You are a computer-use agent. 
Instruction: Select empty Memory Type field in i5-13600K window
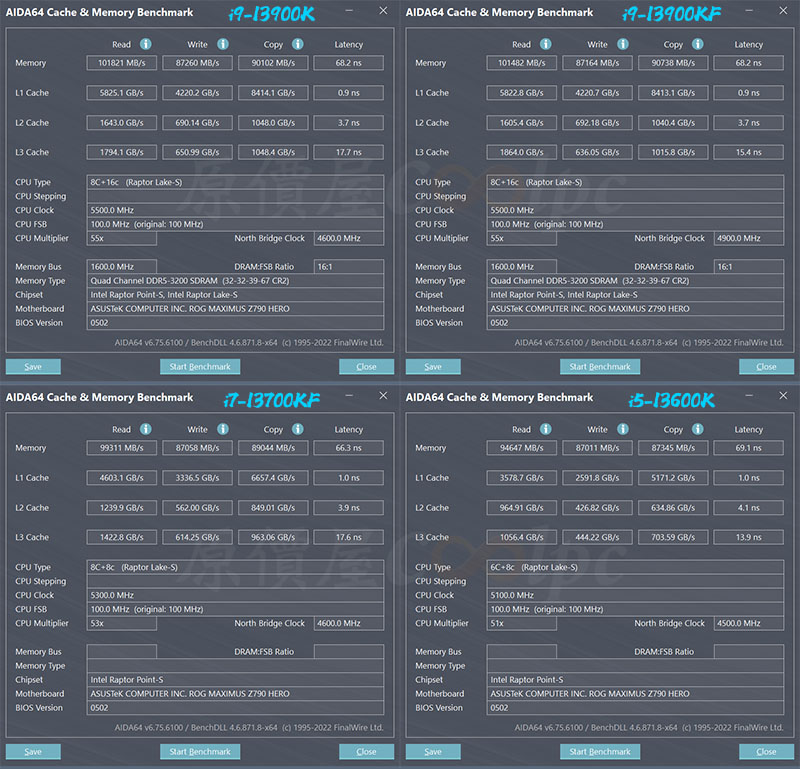(635, 665)
